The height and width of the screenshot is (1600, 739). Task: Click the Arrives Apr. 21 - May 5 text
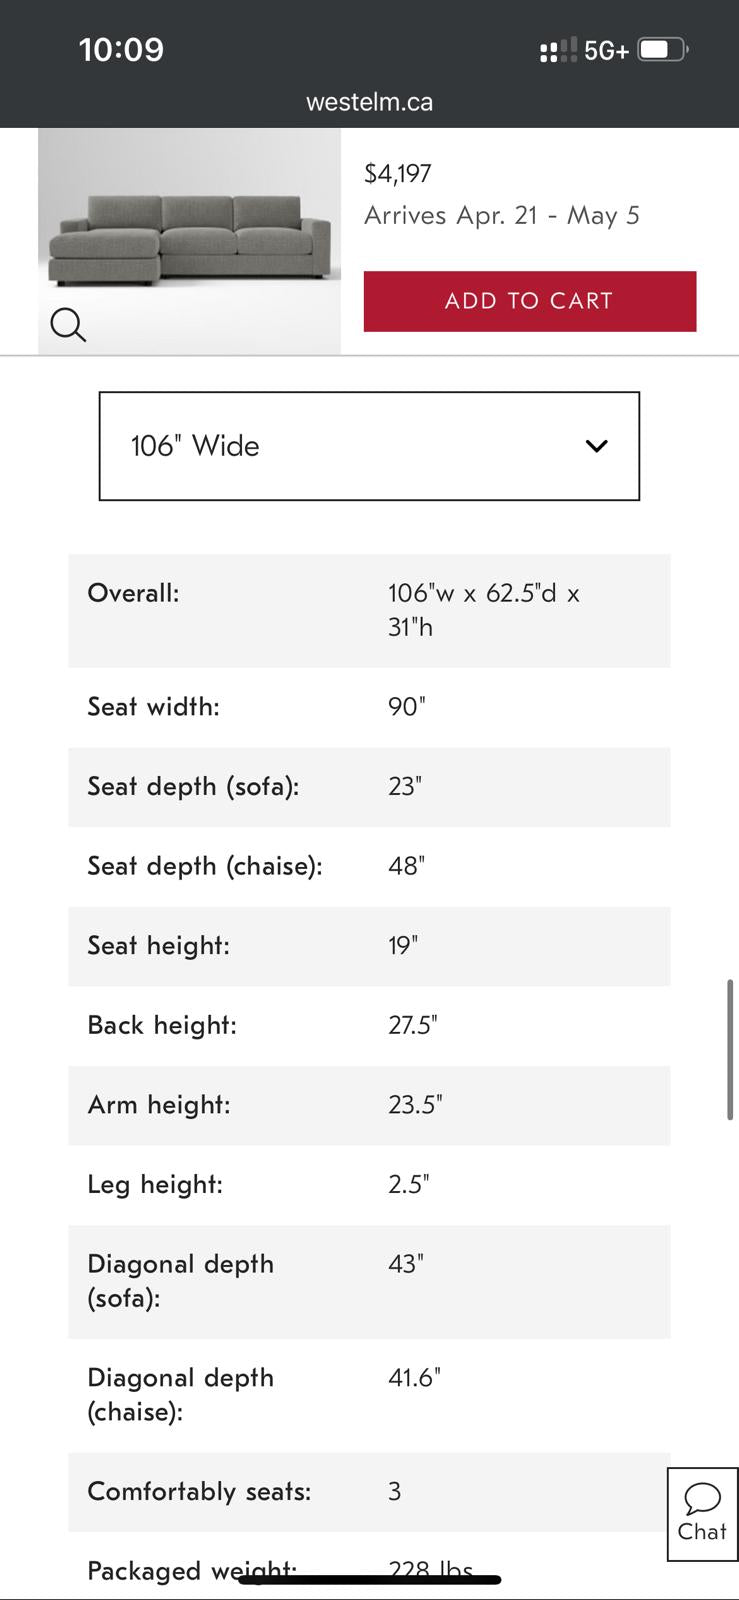[x=501, y=216]
